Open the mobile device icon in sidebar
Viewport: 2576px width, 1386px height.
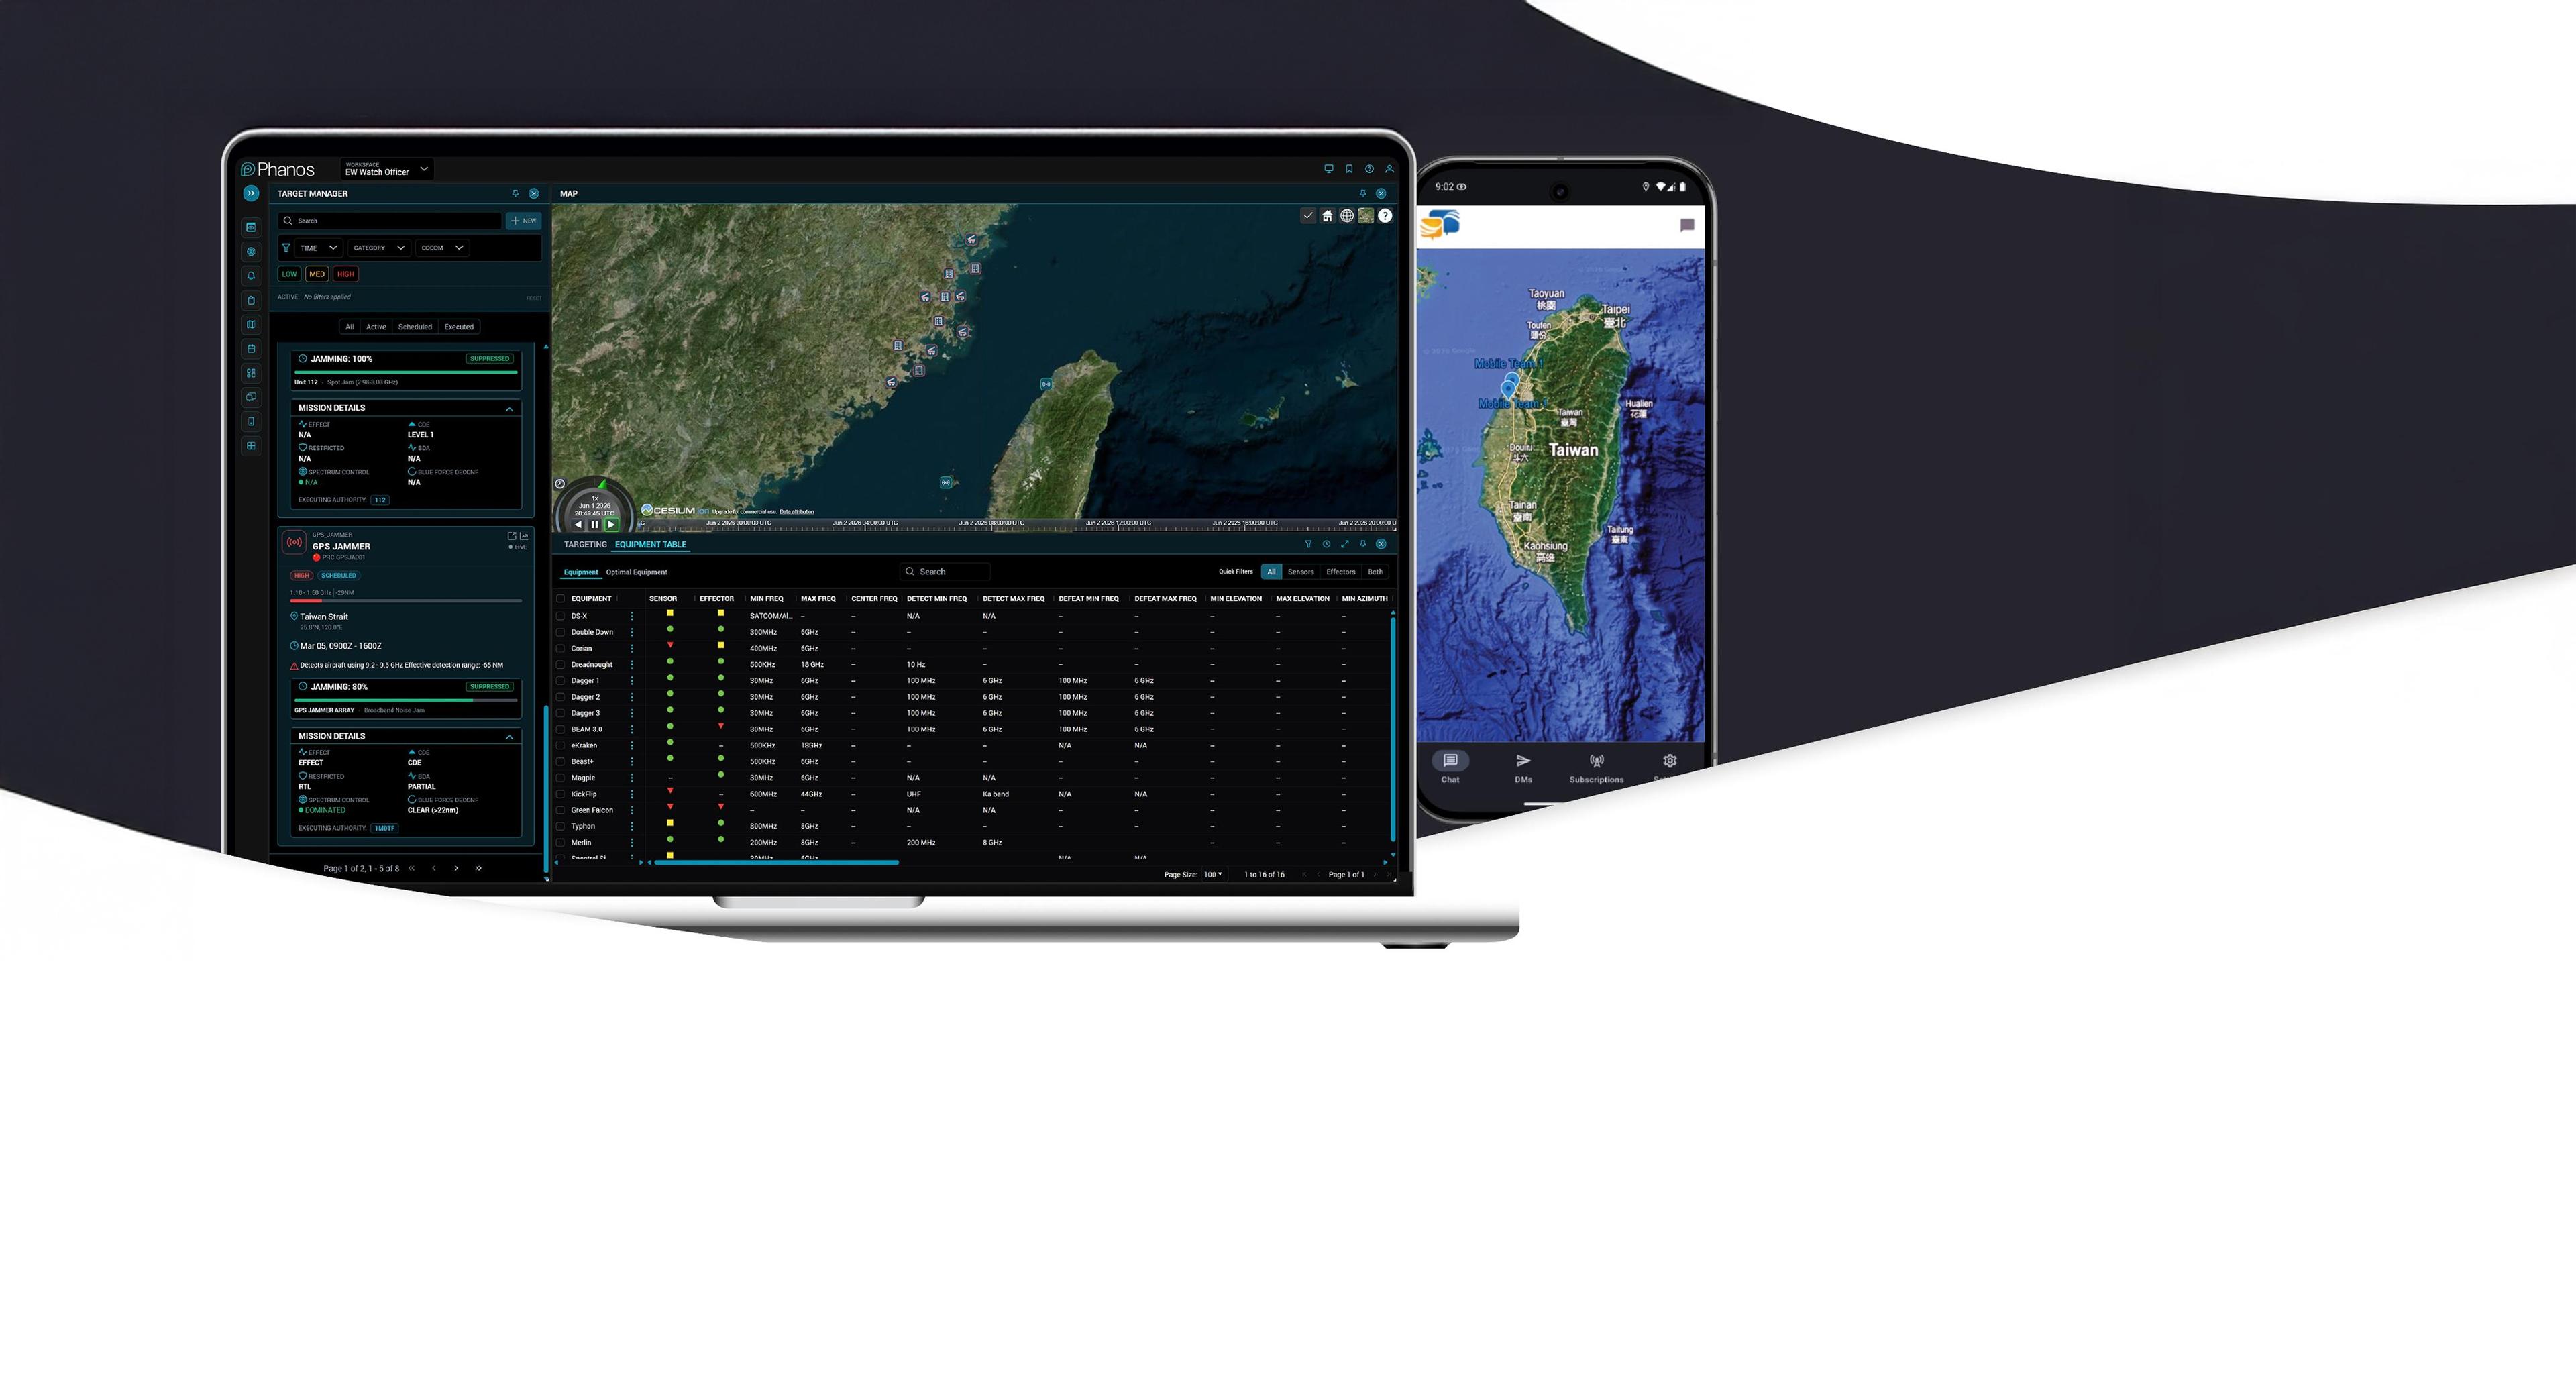point(251,422)
